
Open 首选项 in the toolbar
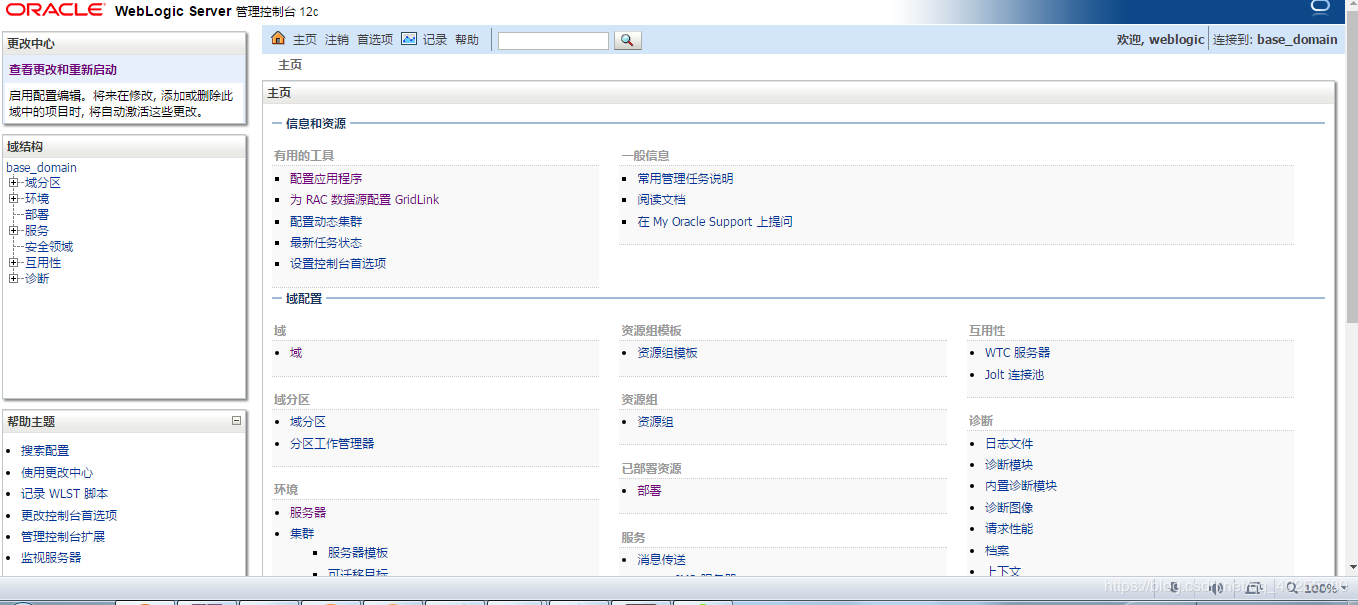point(375,40)
